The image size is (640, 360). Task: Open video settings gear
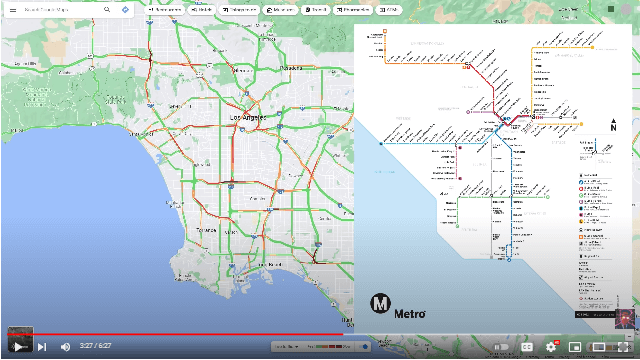[x=551, y=347]
